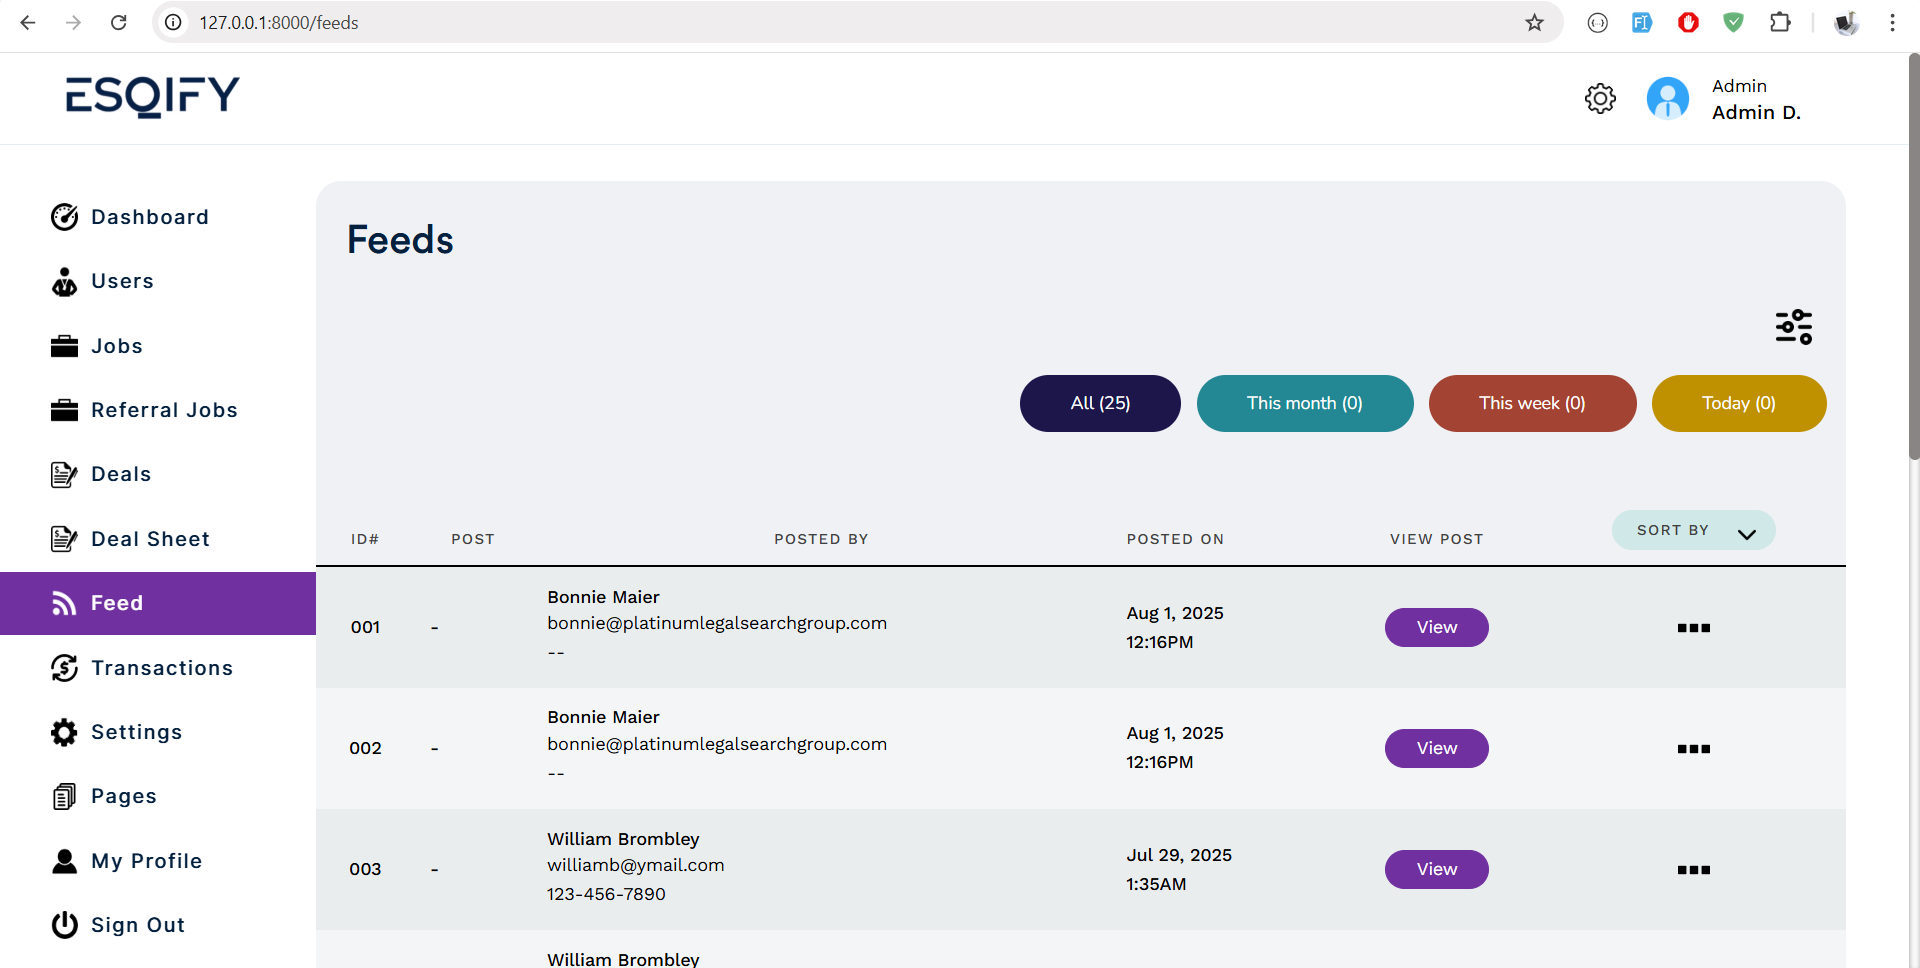Open more options for feed 003

[x=1693, y=870]
